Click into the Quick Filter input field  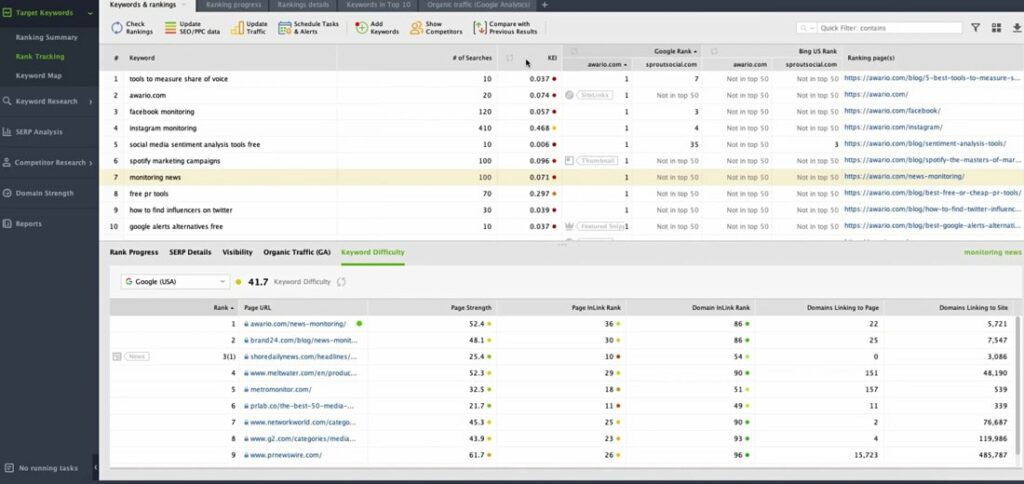click(x=889, y=28)
